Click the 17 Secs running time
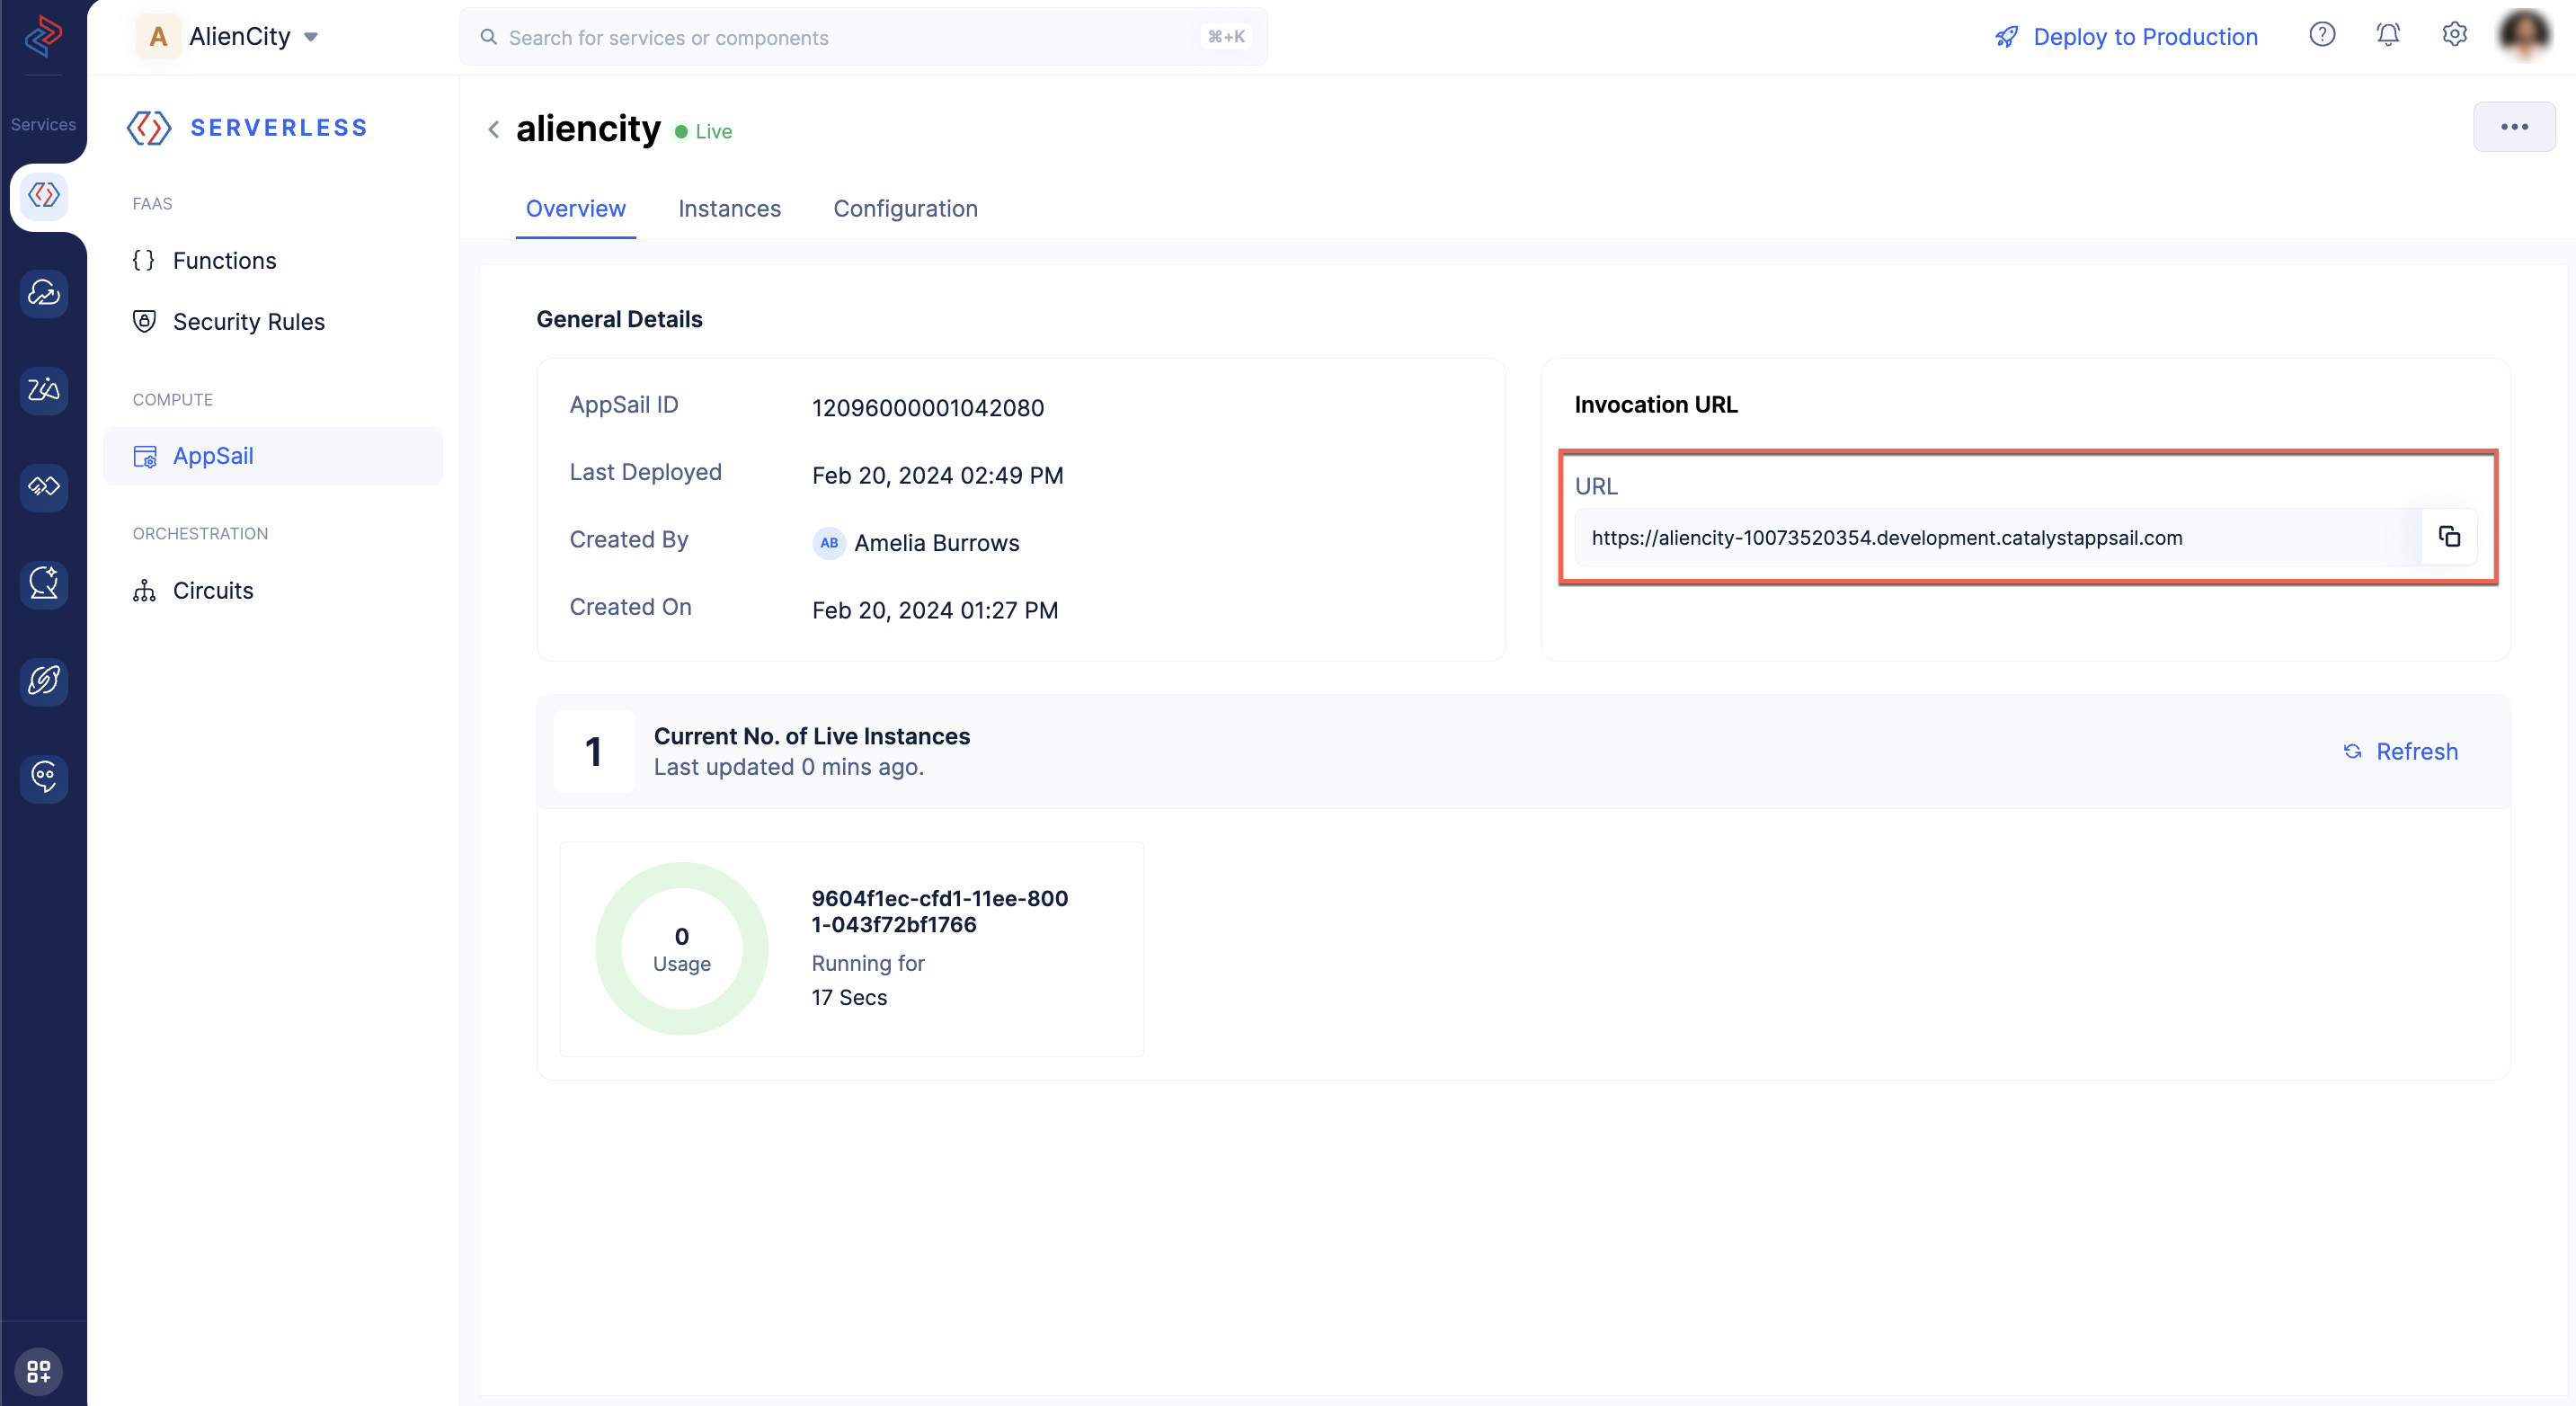 click(x=849, y=998)
